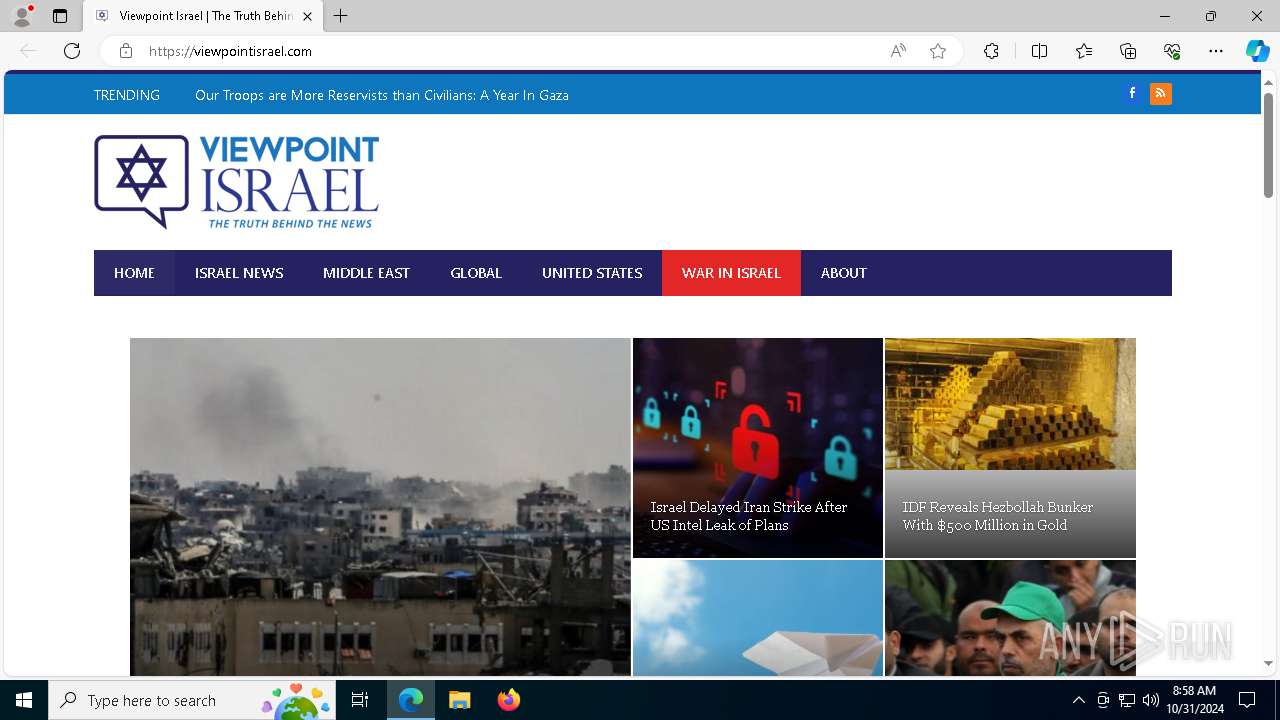Open the UNITED STATES section
Image resolution: width=1280 pixels, height=720 pixels.
tap(592, 273)
